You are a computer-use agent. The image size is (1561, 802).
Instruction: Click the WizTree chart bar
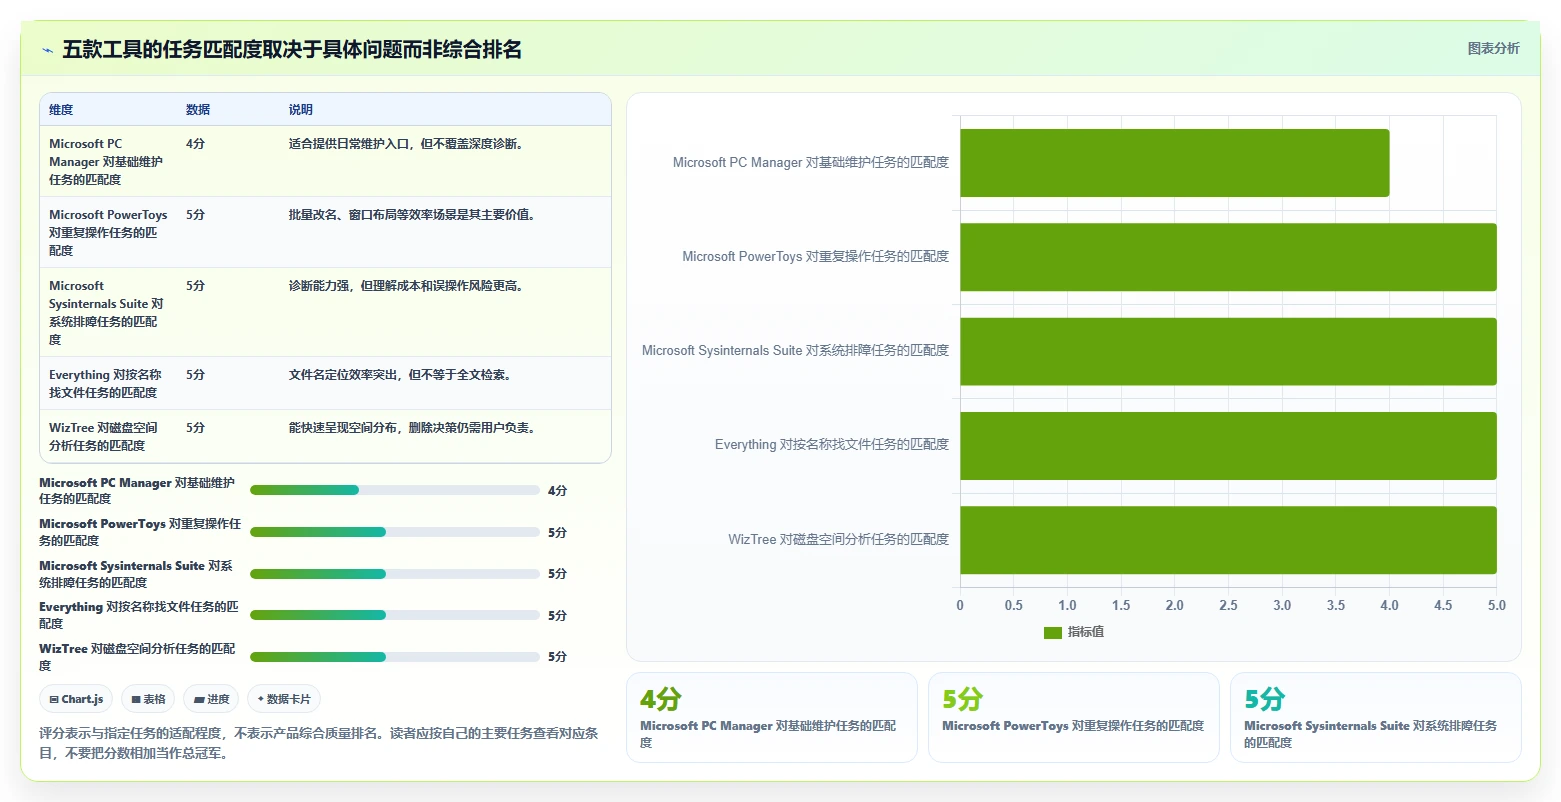(x=1228, y=540)
